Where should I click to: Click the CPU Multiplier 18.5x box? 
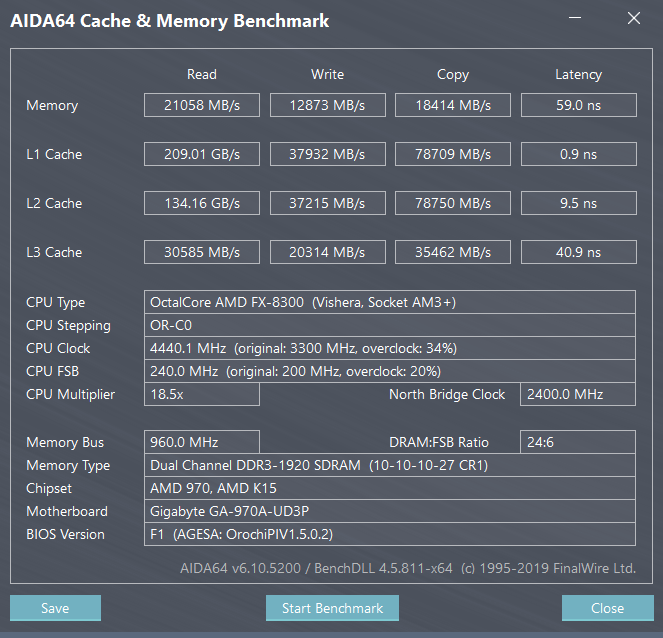point(202,394)
